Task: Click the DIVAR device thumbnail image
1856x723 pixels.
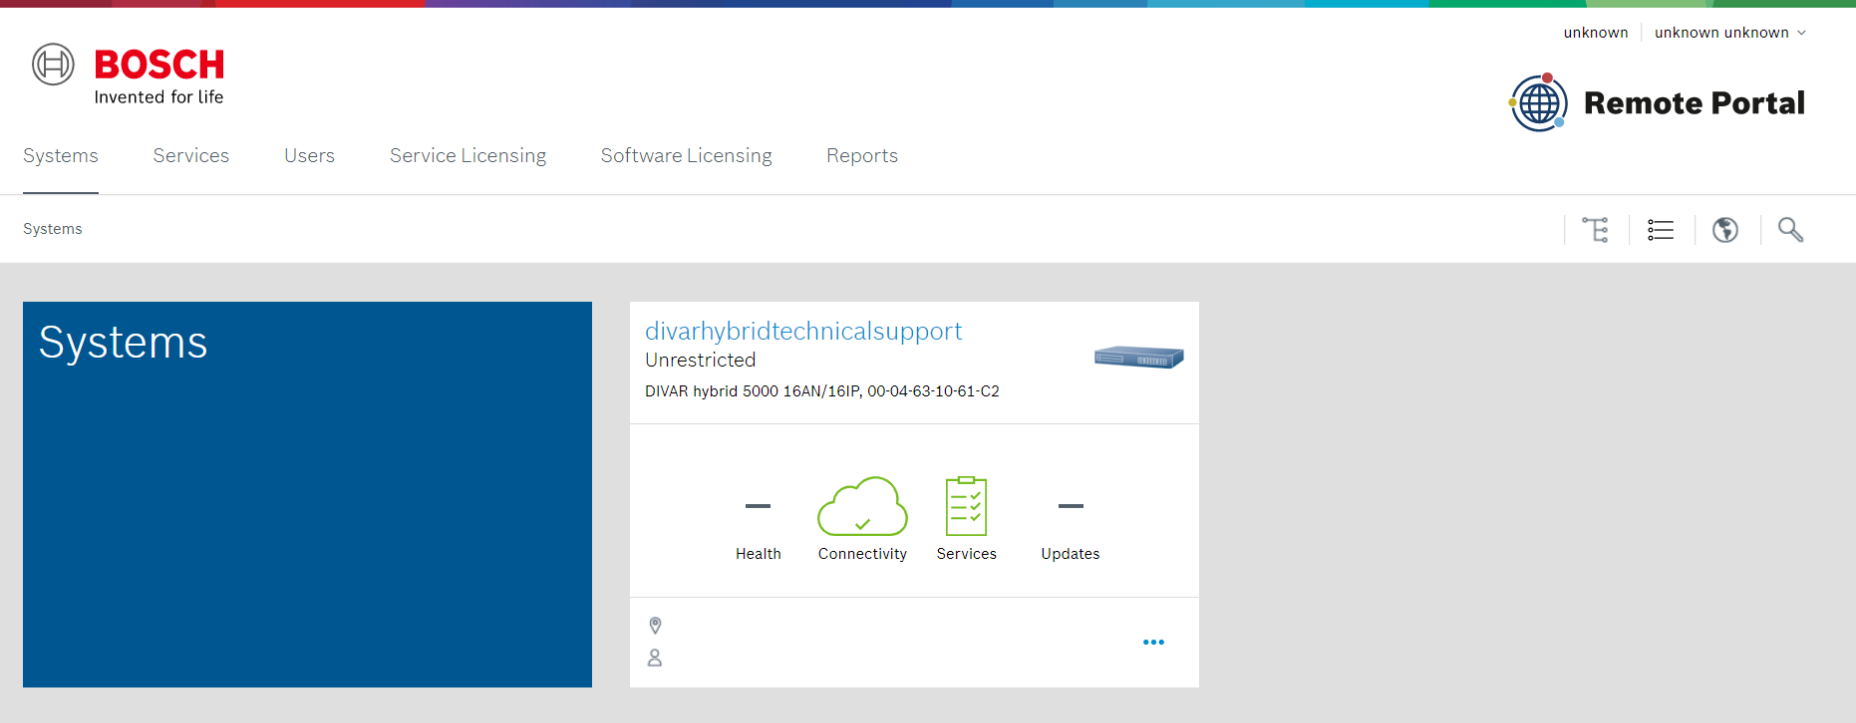Action: click(x=1139, y=357)
